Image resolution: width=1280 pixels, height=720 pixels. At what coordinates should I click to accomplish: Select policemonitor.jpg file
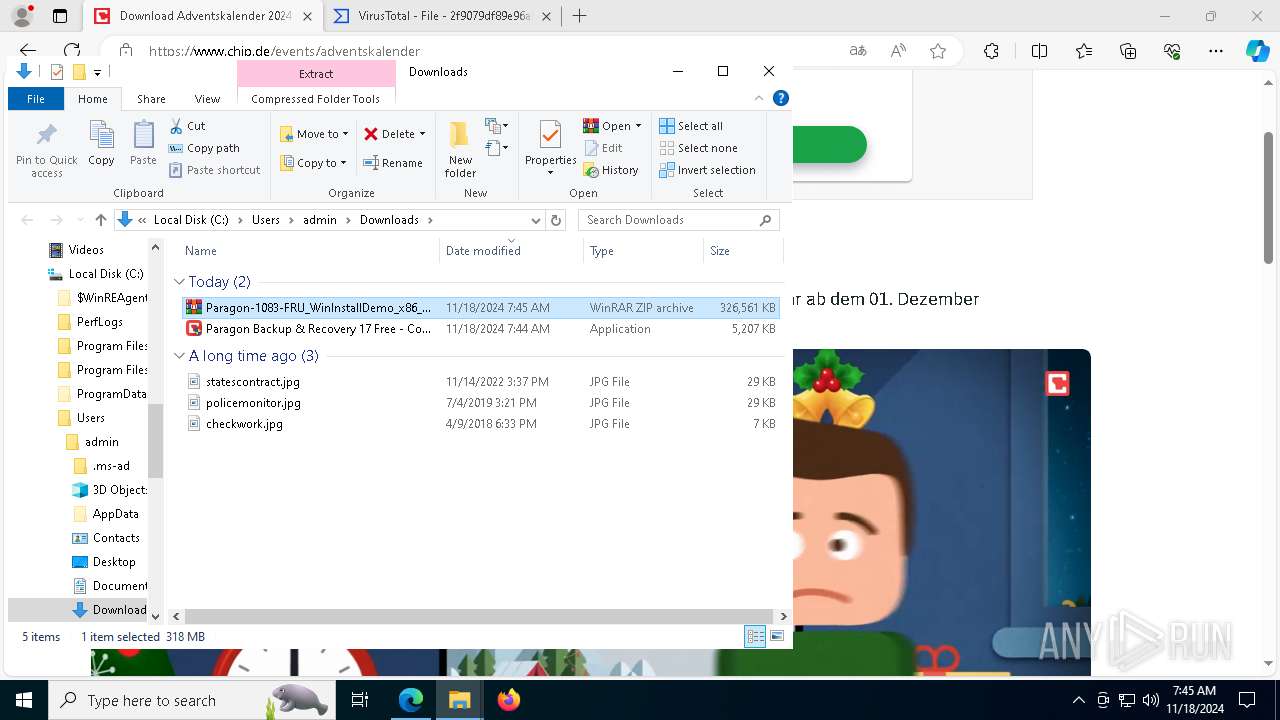[480, 403]
